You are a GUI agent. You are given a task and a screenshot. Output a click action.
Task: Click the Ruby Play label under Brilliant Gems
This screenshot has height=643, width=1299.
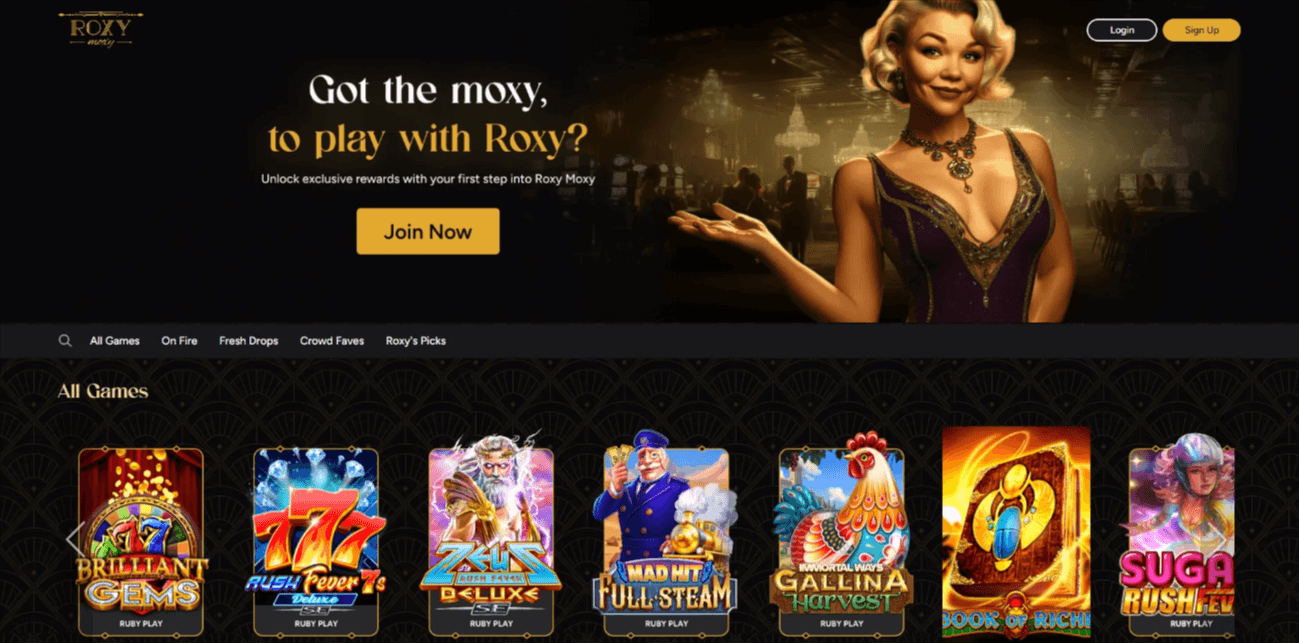(141, 623)
